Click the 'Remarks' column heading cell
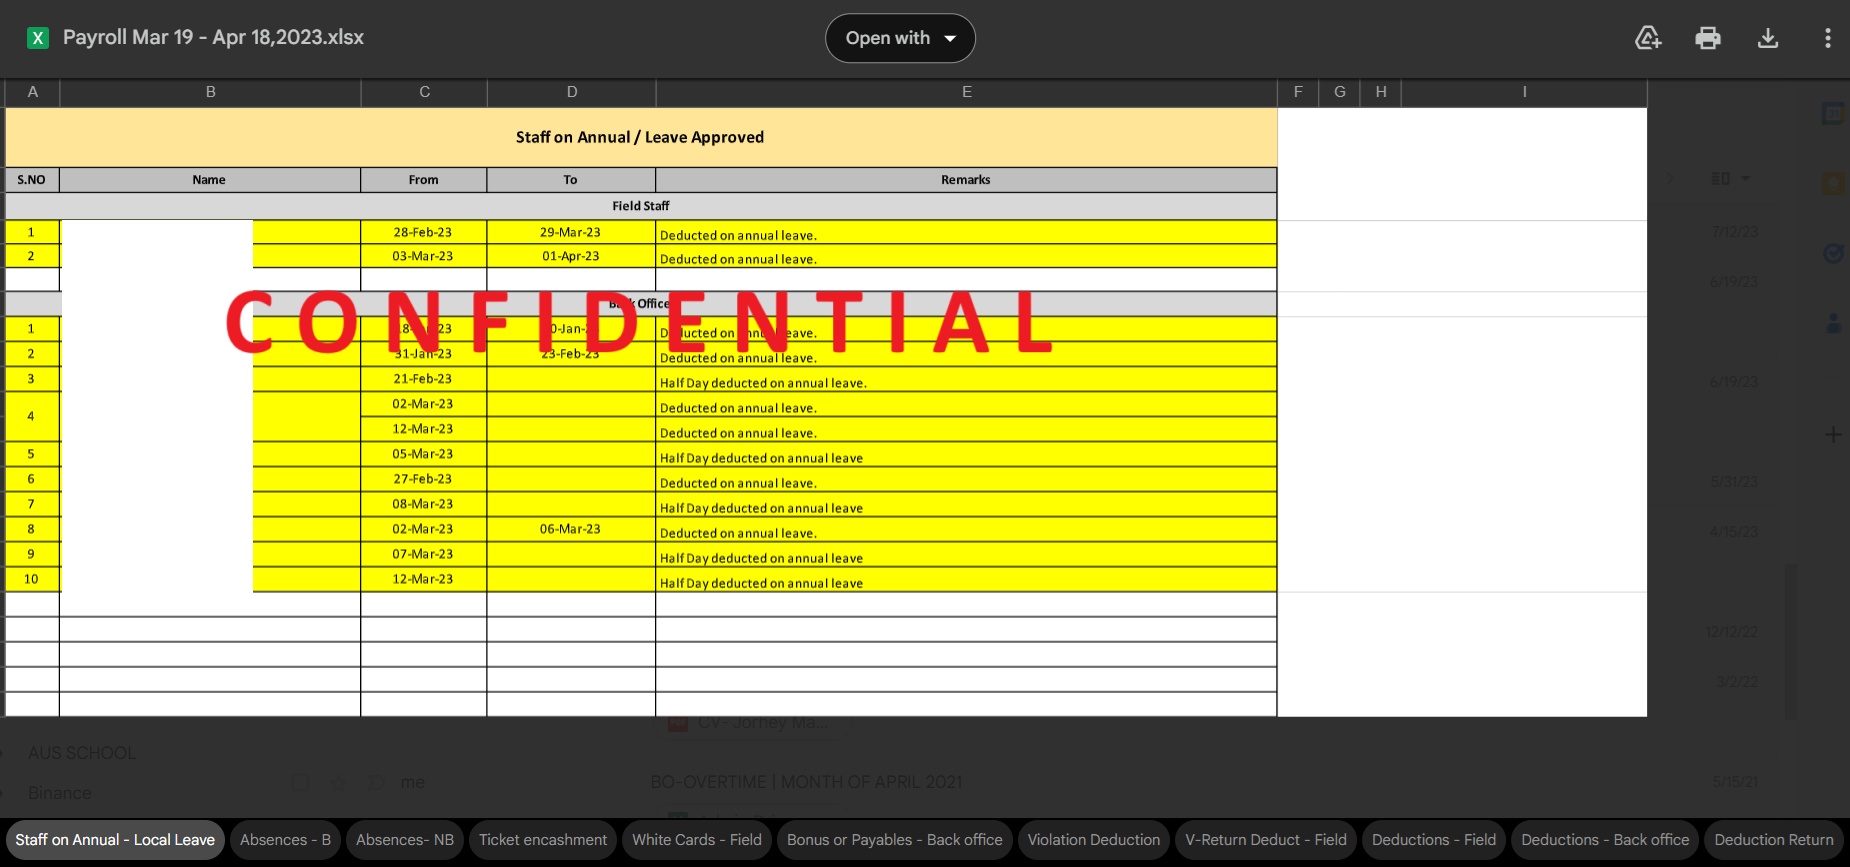Image resolution: width=1850 pixels, height=867 pixels. (966, 180)
